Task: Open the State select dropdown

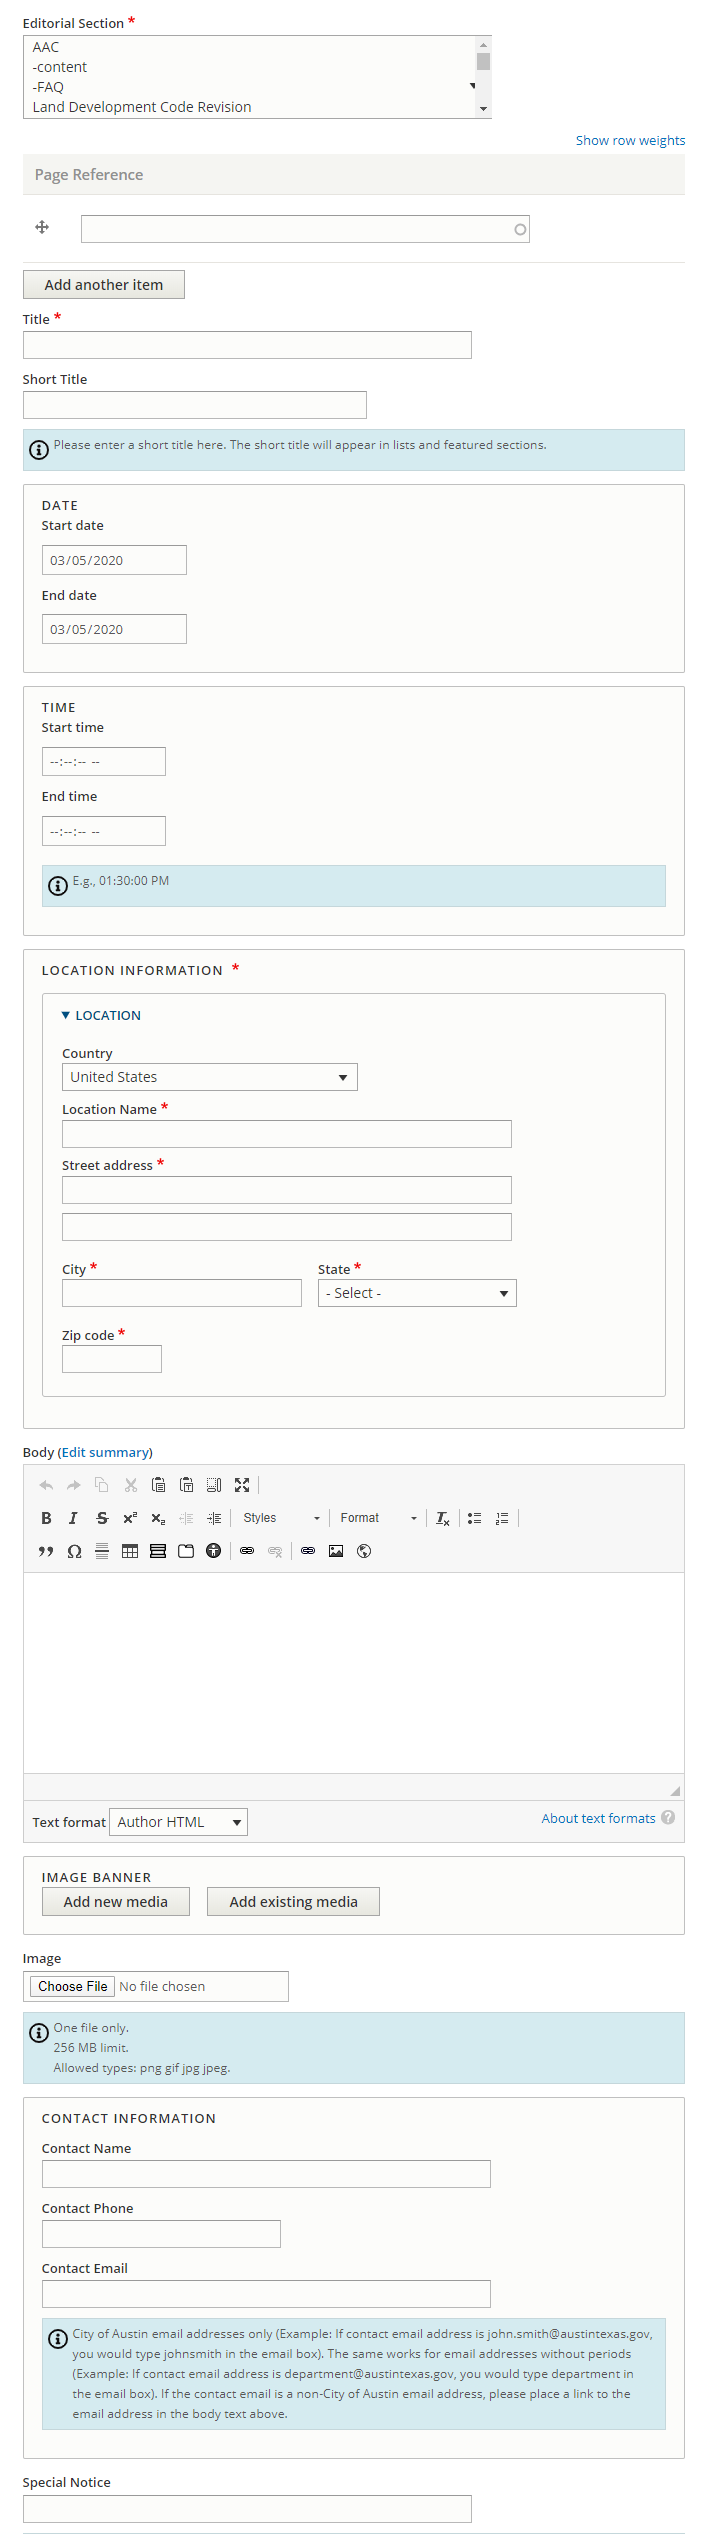Action: [x=416, y=1293]
